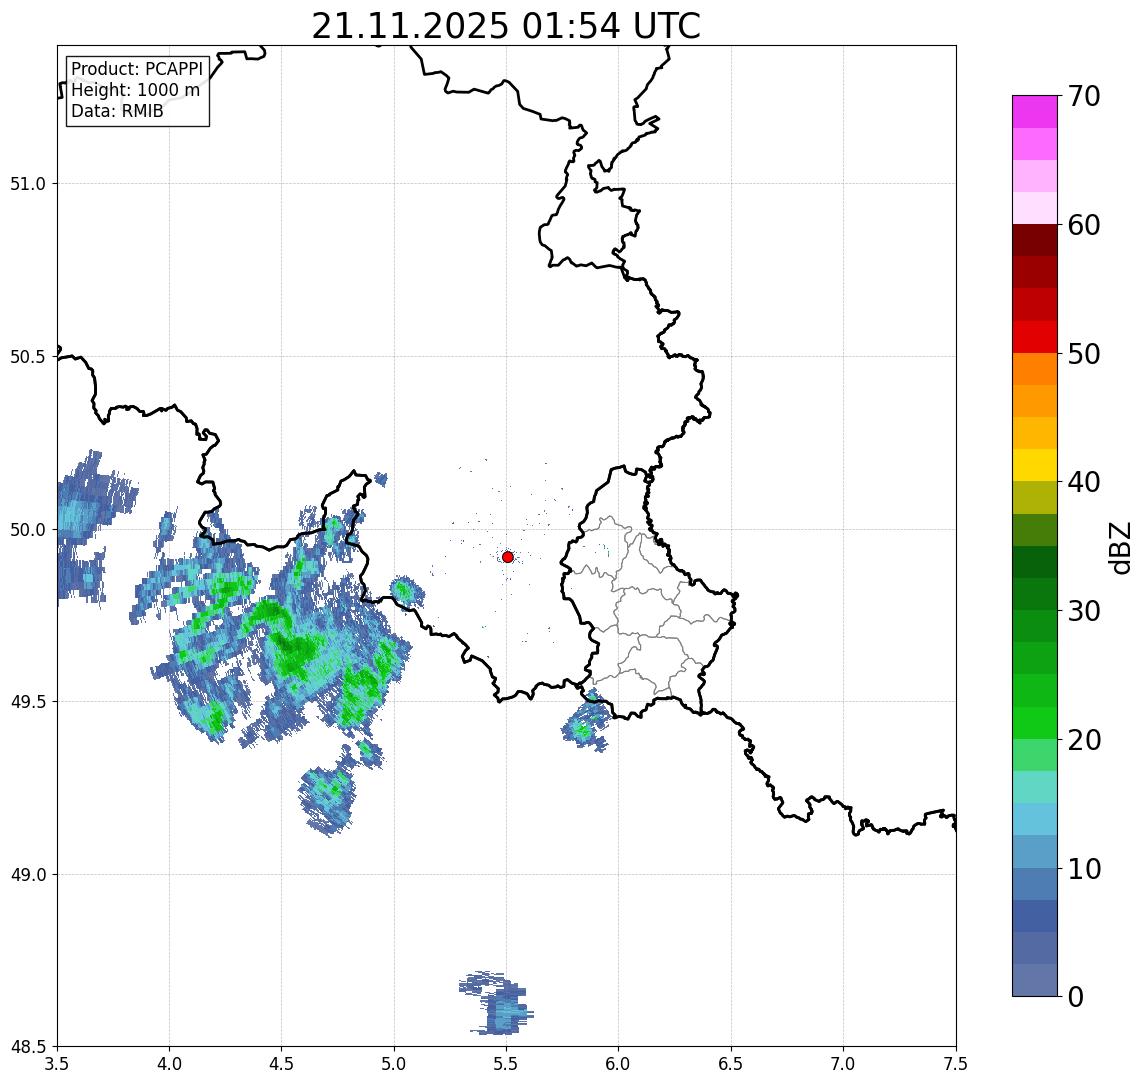Click the colorbar tick label 60
This screenshot has width=1145, height=1084.
[1084, 226]
